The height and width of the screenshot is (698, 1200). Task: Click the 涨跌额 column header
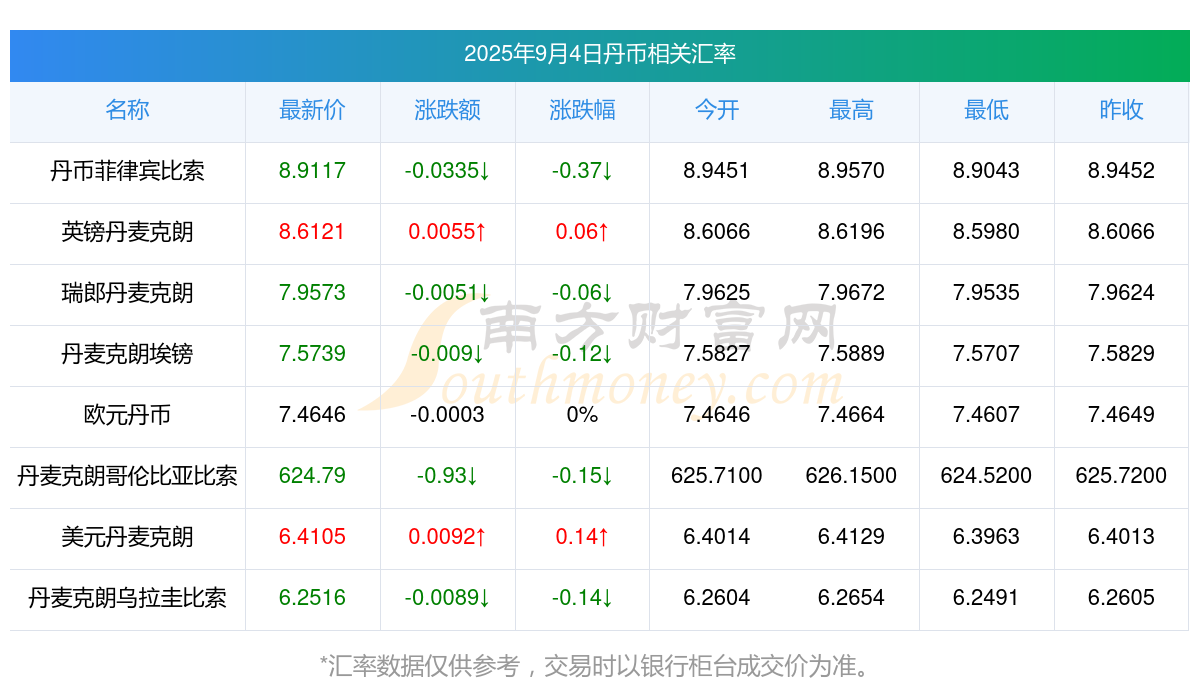point(448,110)
